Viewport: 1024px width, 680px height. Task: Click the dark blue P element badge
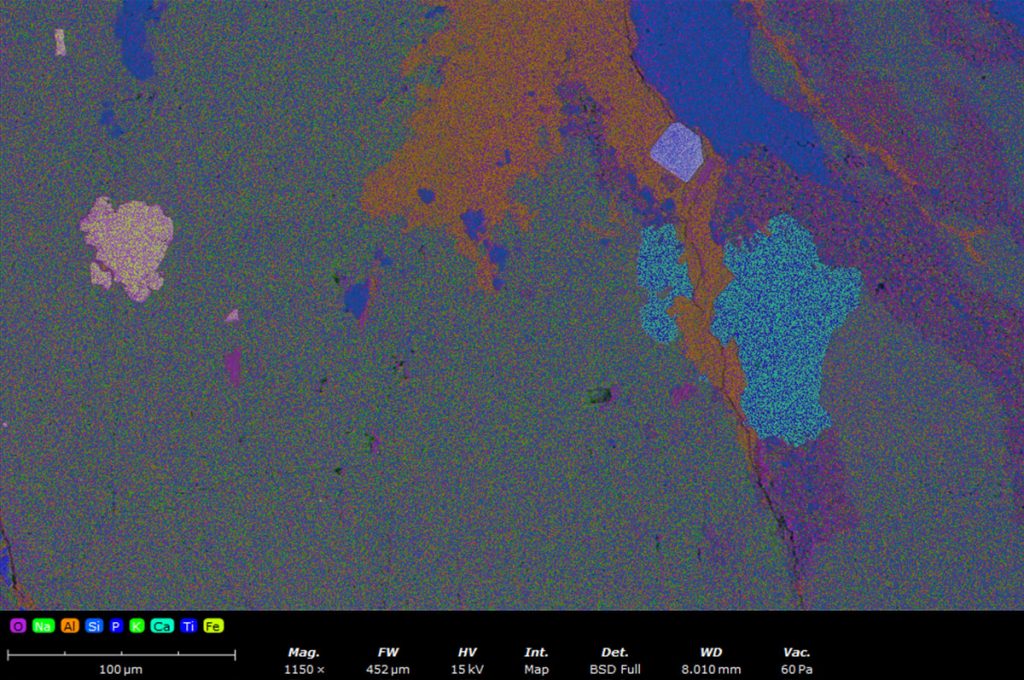116,626
